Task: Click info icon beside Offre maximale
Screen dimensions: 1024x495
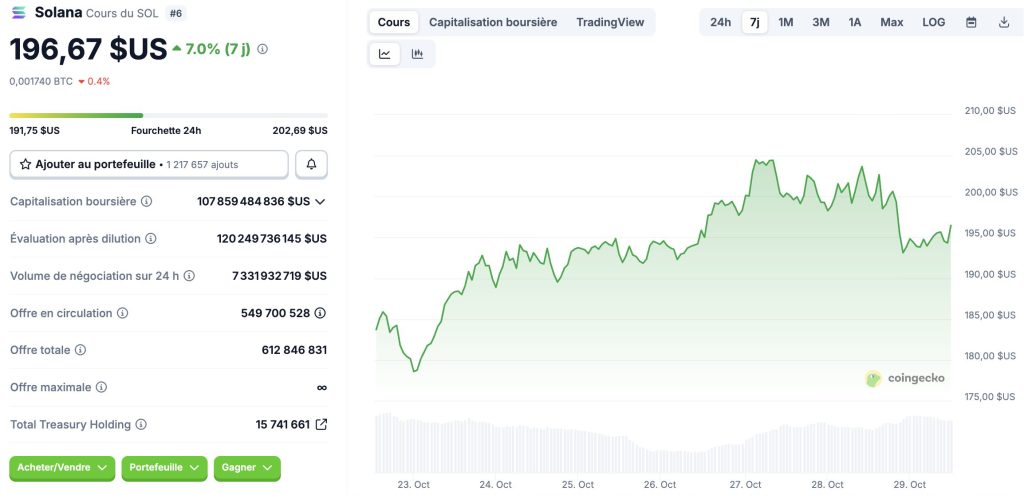Action: point(101,387)
